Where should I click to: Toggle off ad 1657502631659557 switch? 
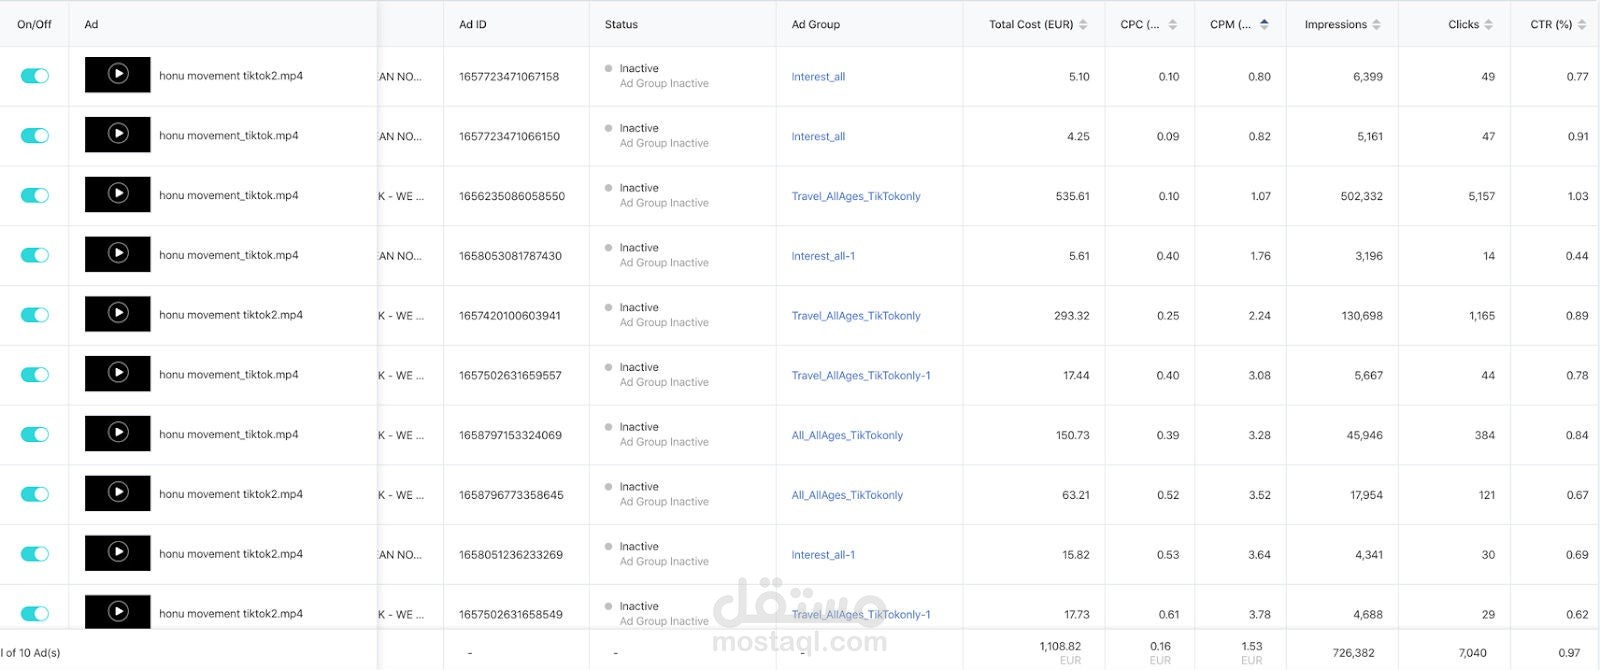(35, 375)
